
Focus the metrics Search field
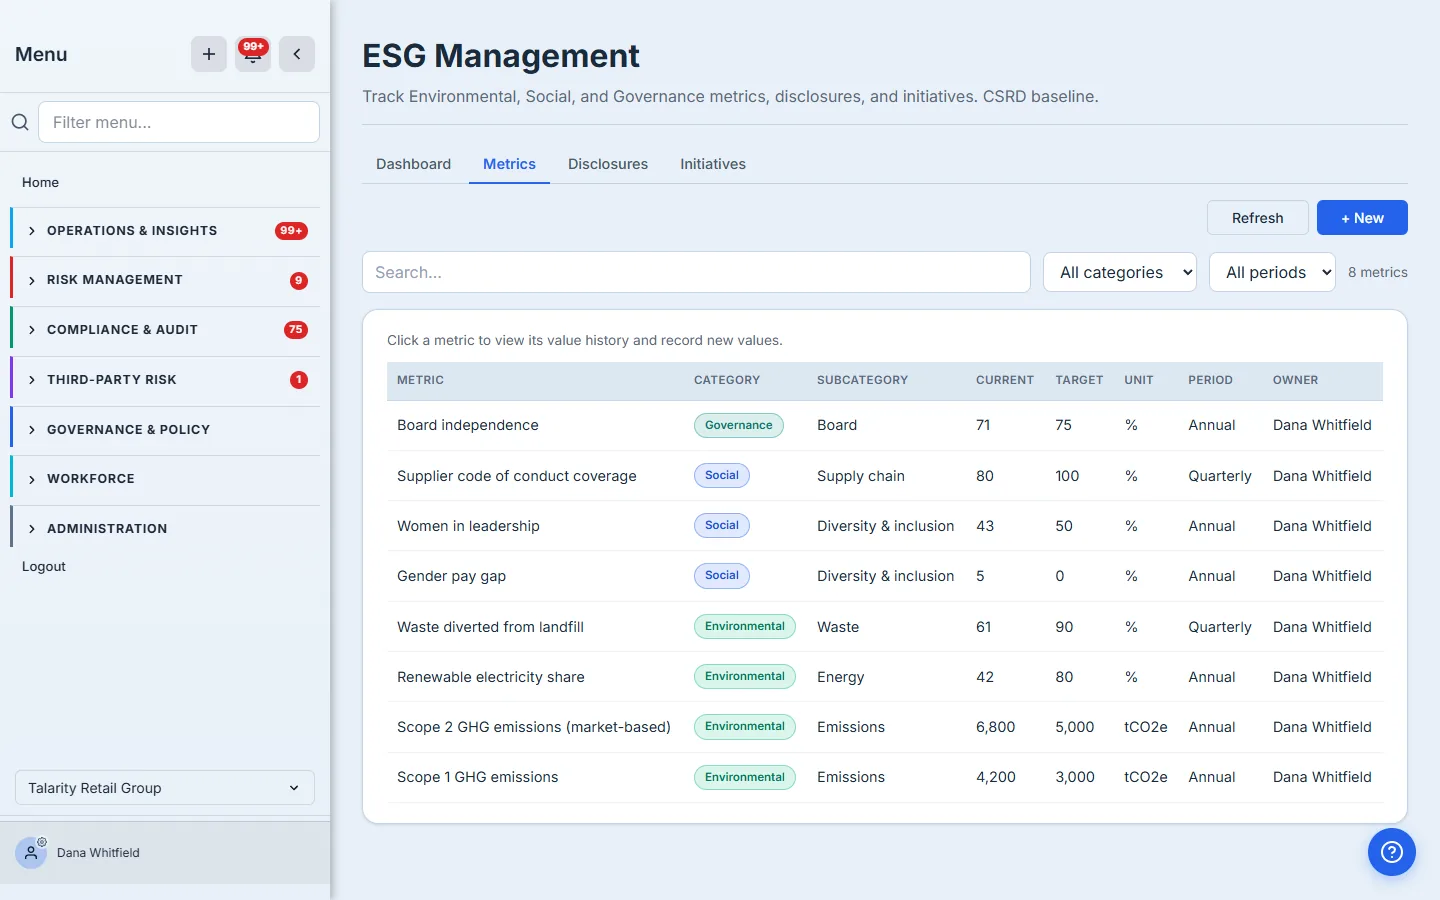(x=696, y=272)
